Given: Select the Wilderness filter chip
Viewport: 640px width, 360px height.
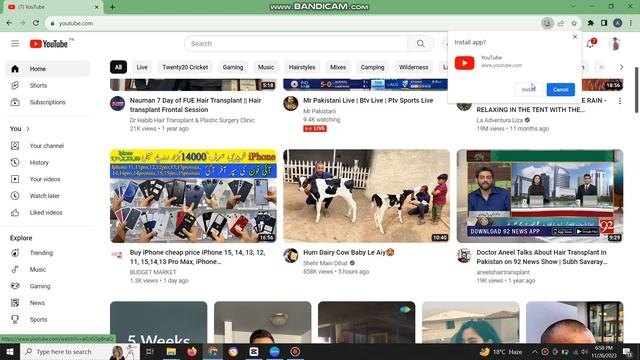Looking at the screenshot, I should [x=413, y=67].
